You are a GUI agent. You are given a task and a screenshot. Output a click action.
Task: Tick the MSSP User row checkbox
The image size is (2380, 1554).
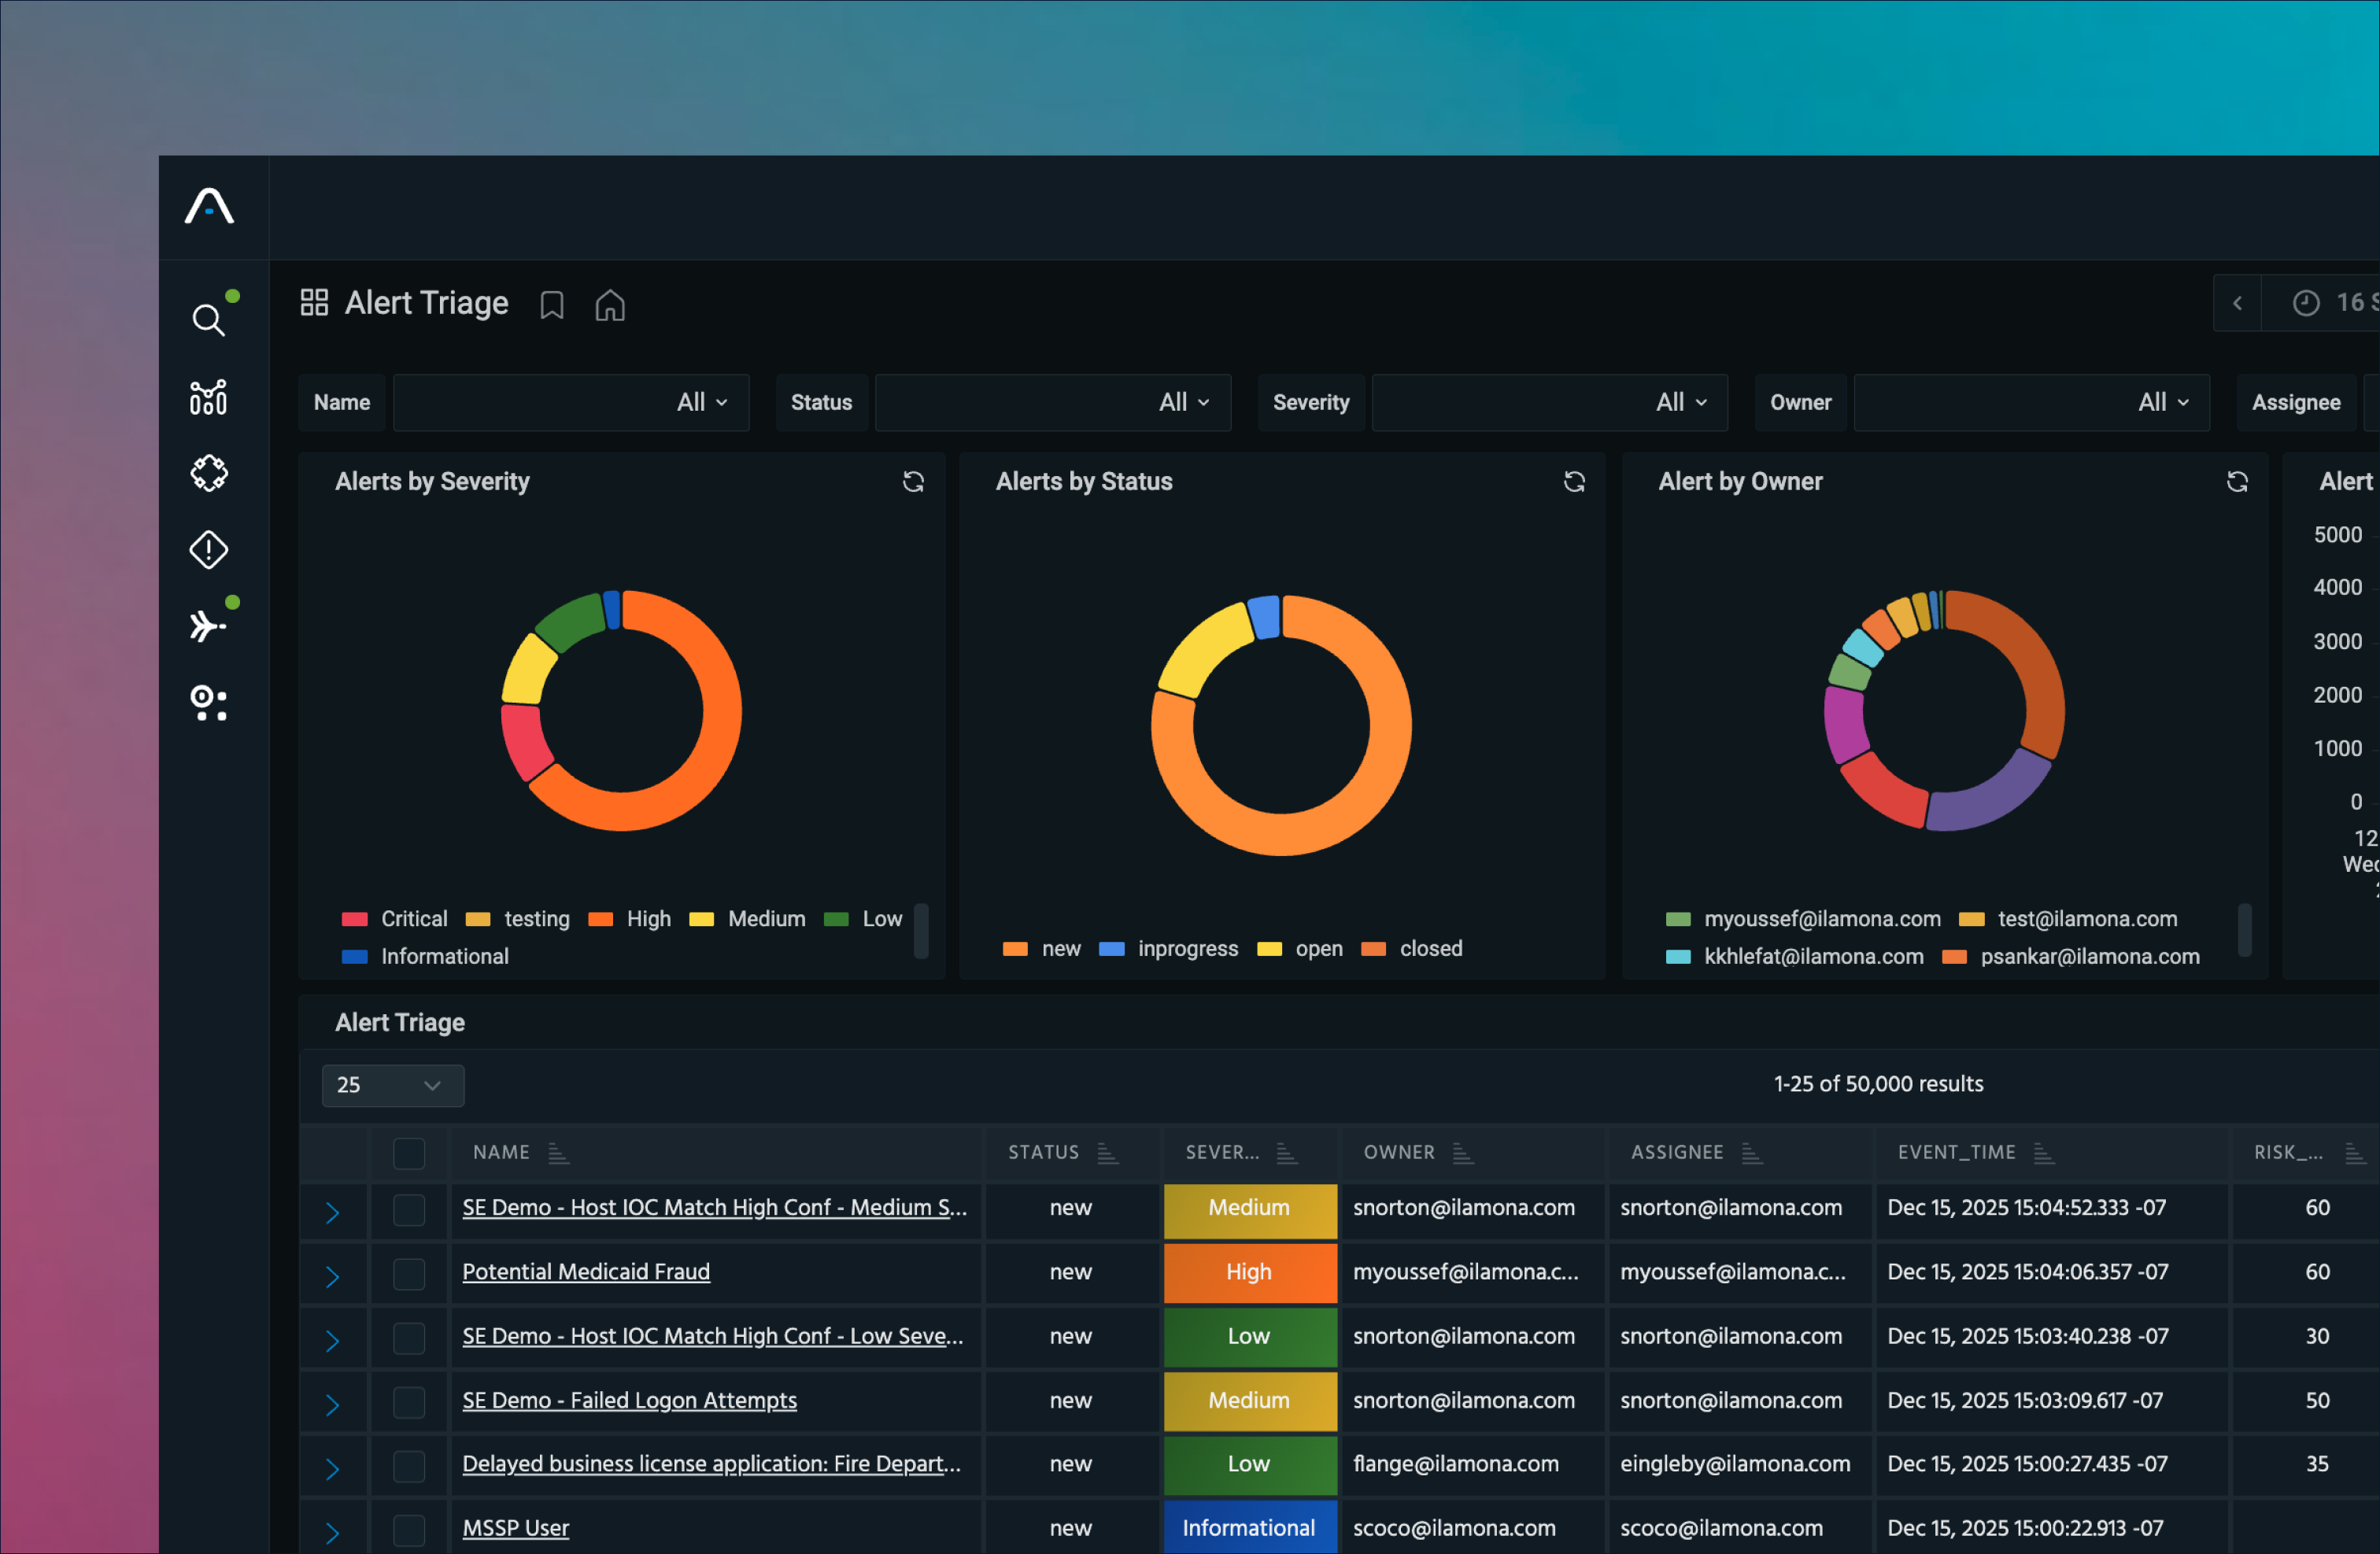(409, 1529)
